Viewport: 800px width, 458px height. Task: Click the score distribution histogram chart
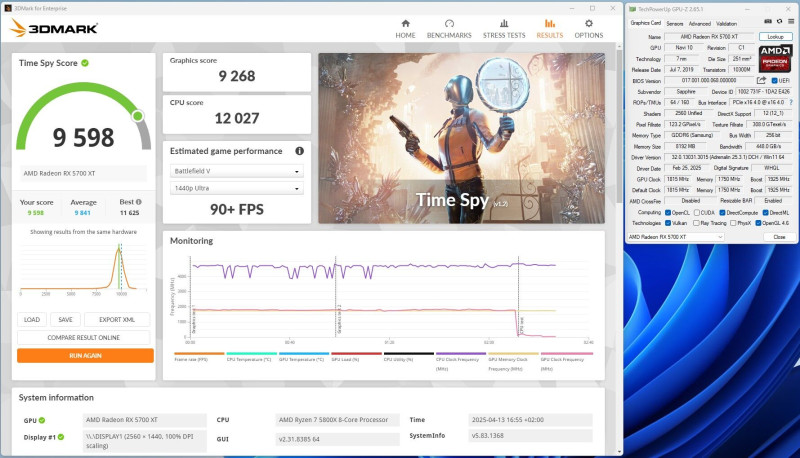point(83,268)
